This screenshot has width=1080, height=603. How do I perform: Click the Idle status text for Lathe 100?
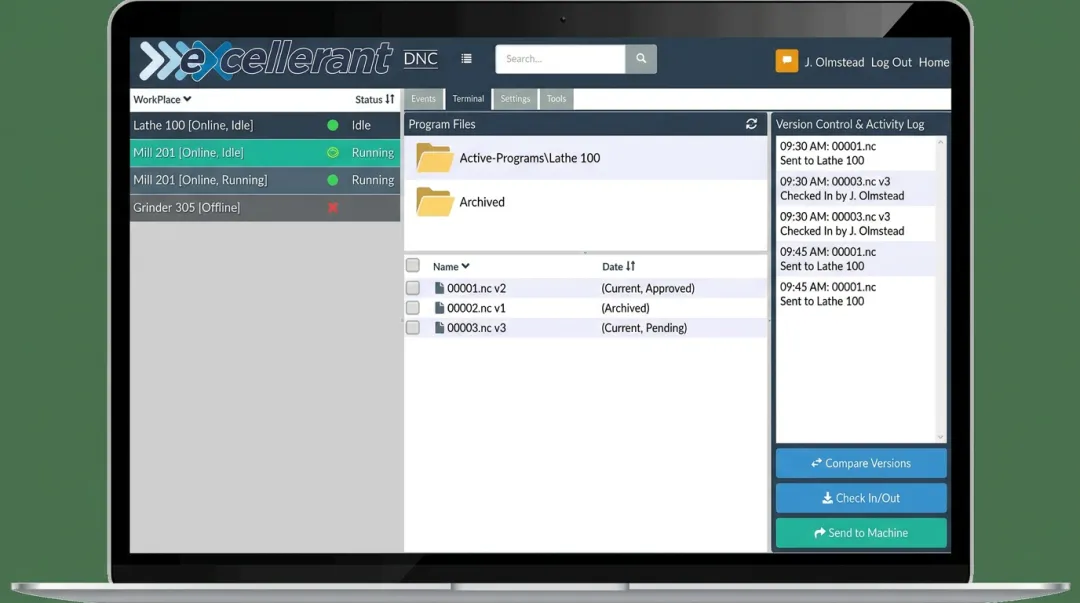(361, 125)
